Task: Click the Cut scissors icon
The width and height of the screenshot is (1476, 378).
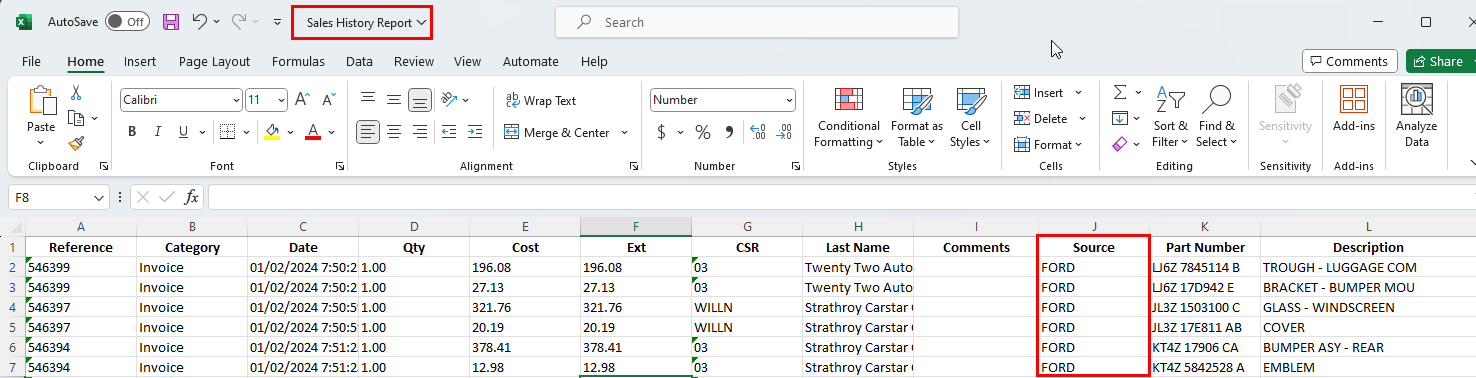Action: pos(76,92)
